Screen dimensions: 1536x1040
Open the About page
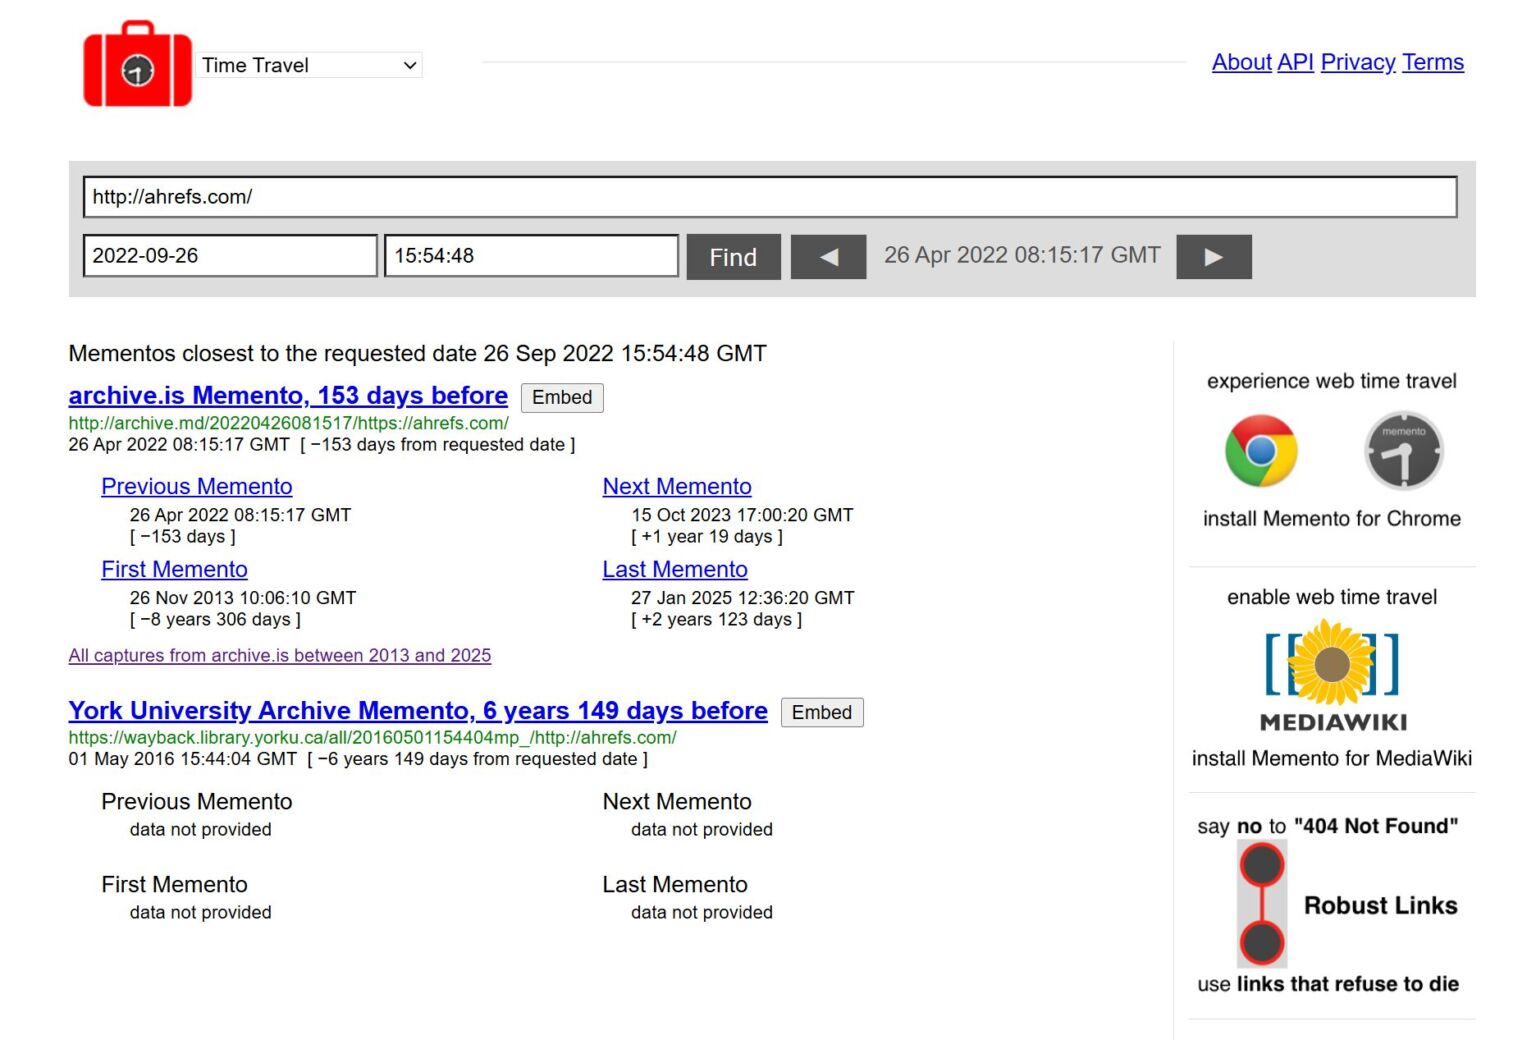click(1241, 62)
